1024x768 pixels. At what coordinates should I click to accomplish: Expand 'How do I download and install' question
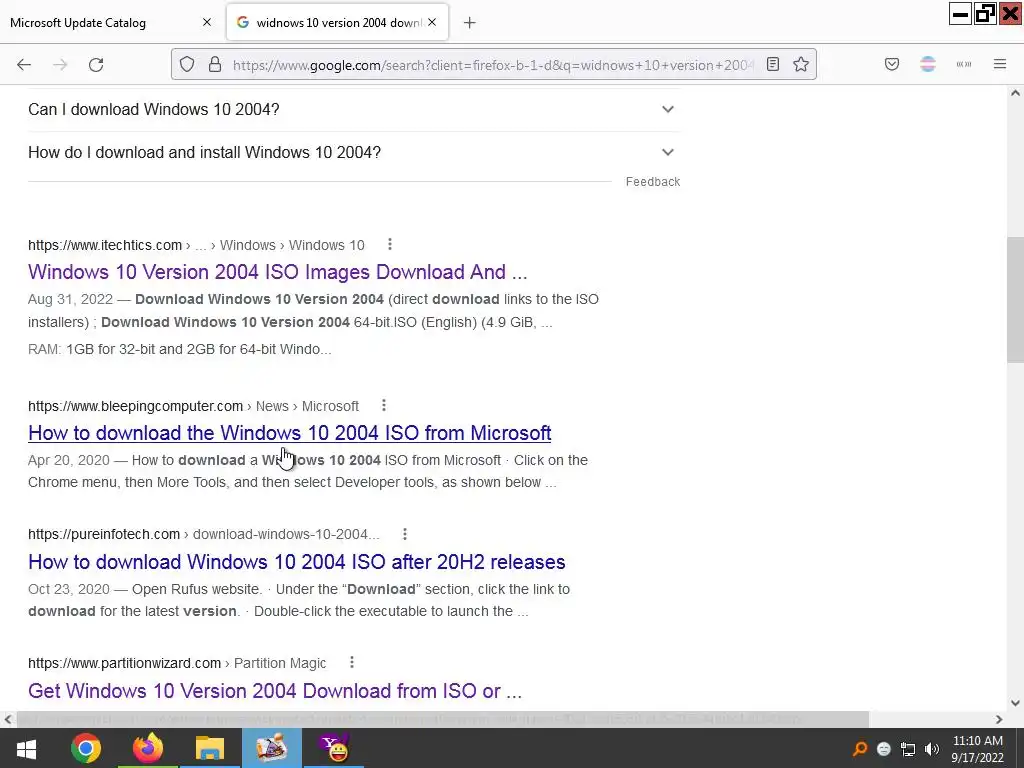[353, 152]
